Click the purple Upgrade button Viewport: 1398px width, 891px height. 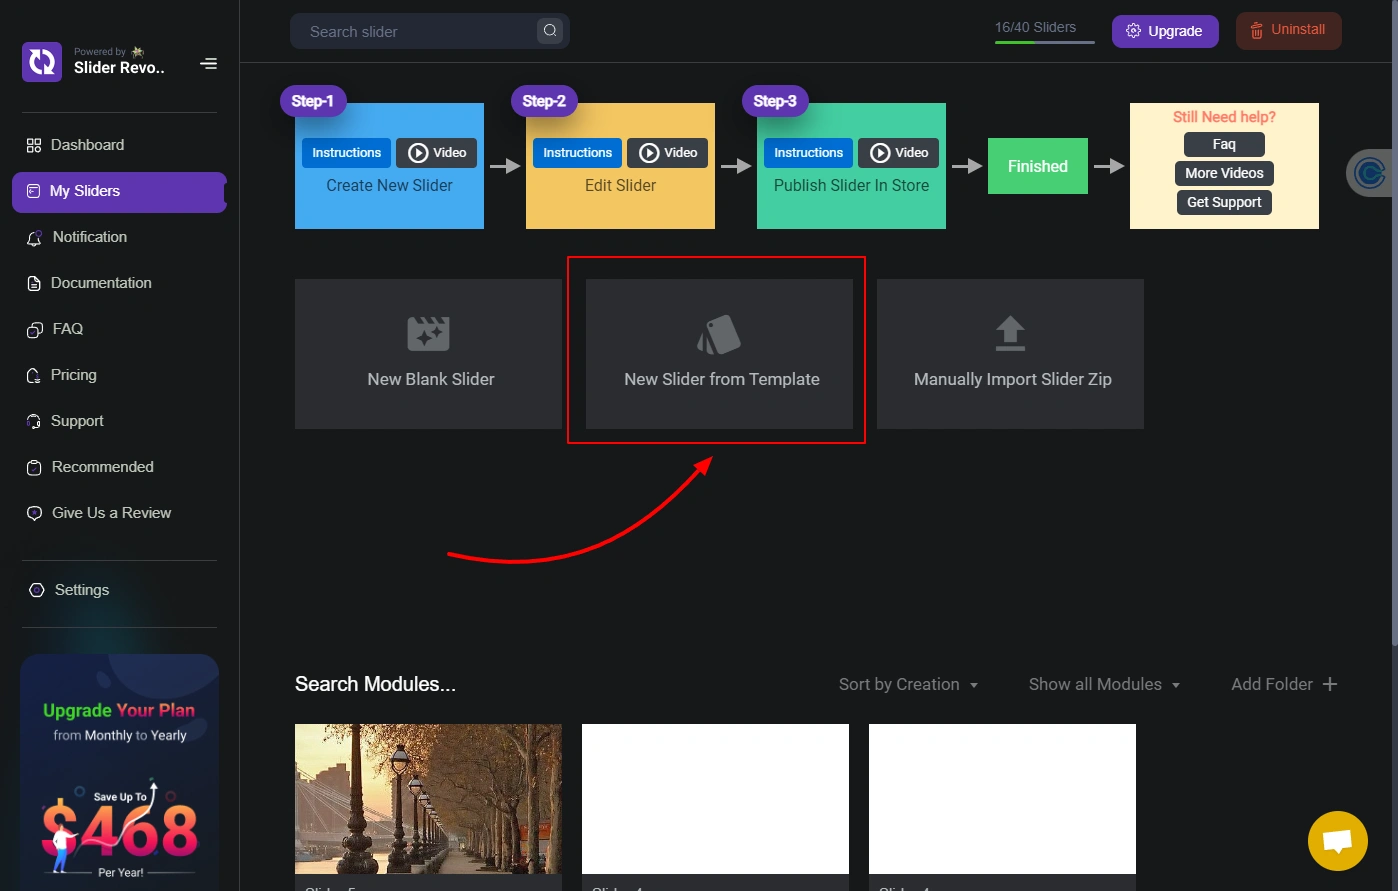point(1165,31)
